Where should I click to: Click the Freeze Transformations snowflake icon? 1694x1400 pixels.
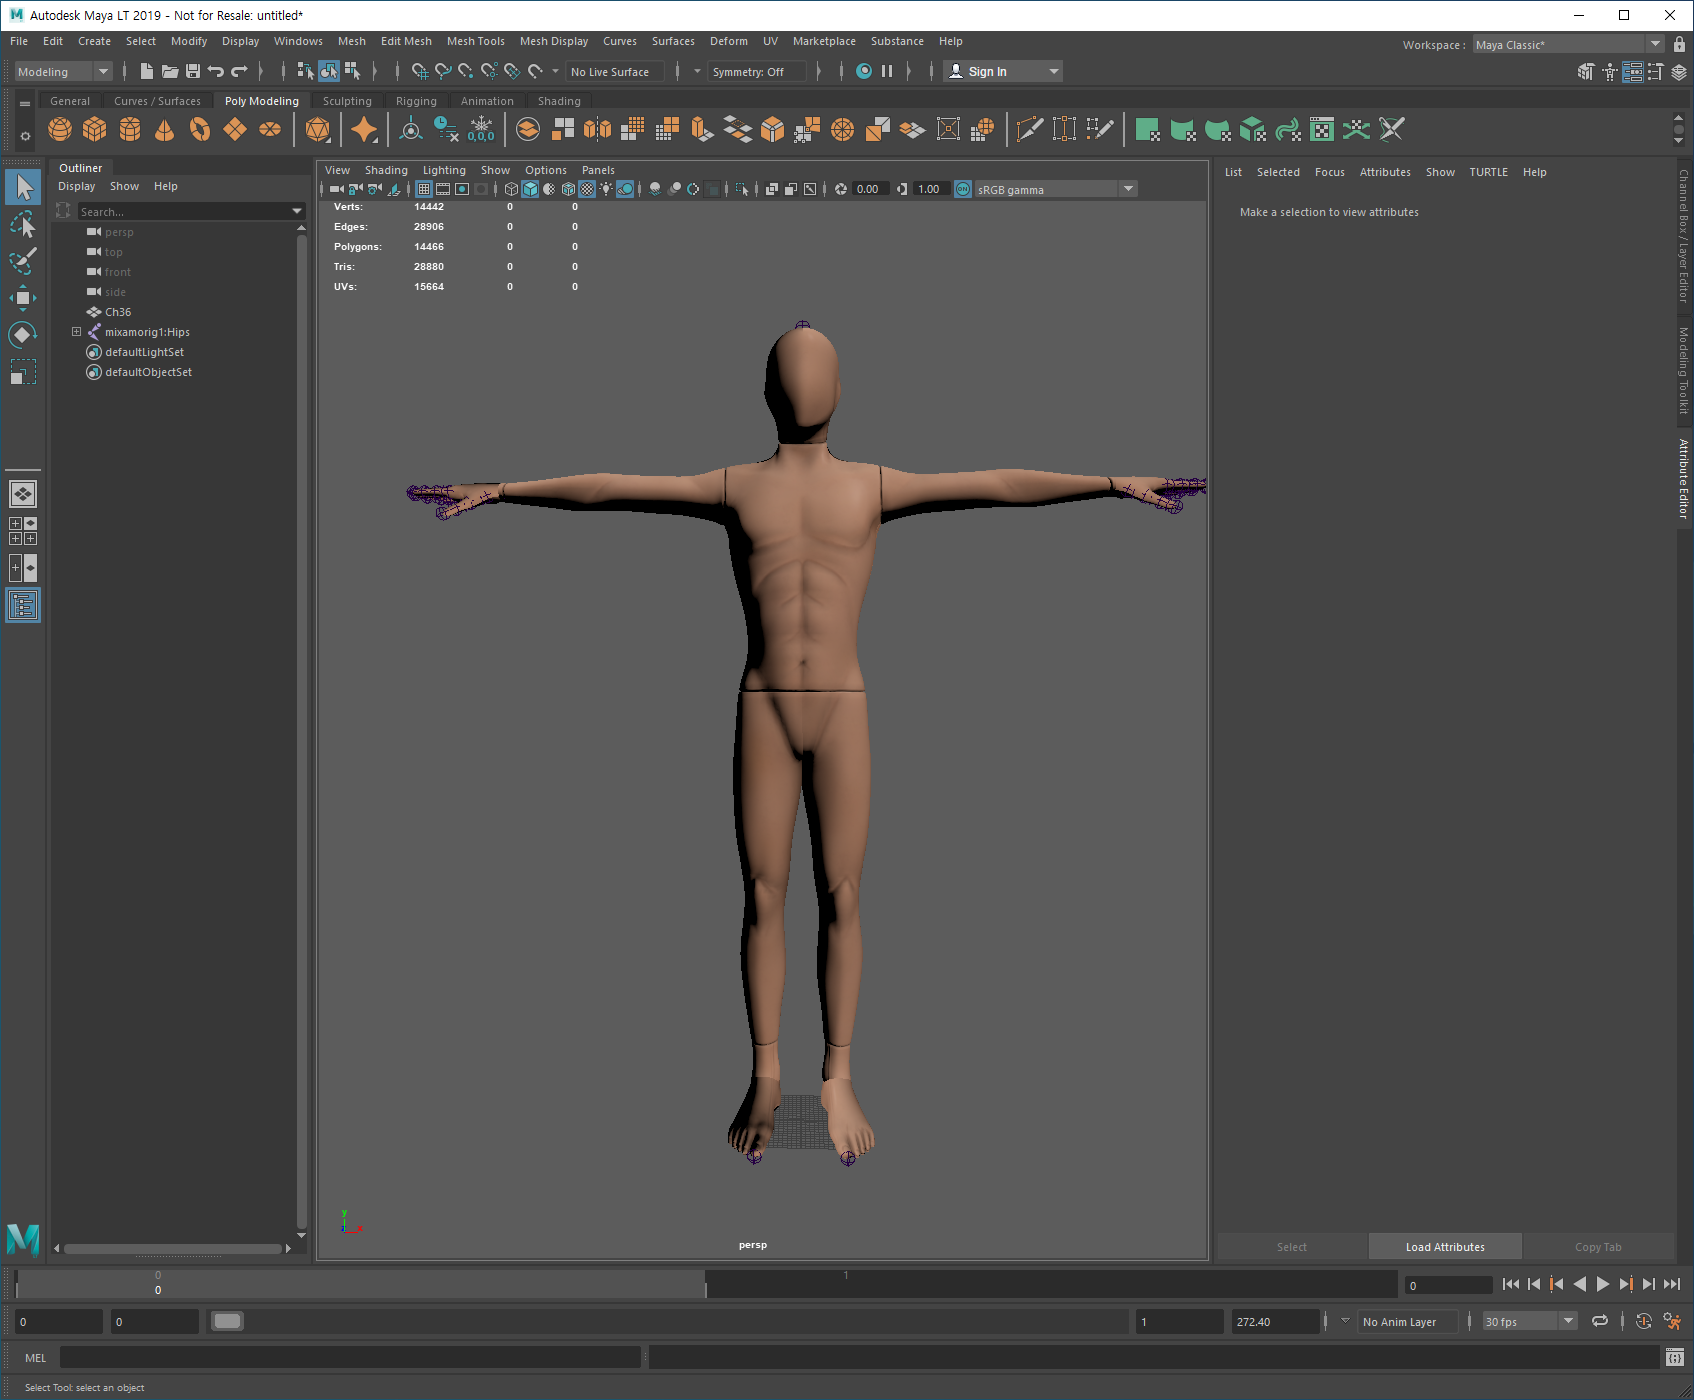(481, 129)
